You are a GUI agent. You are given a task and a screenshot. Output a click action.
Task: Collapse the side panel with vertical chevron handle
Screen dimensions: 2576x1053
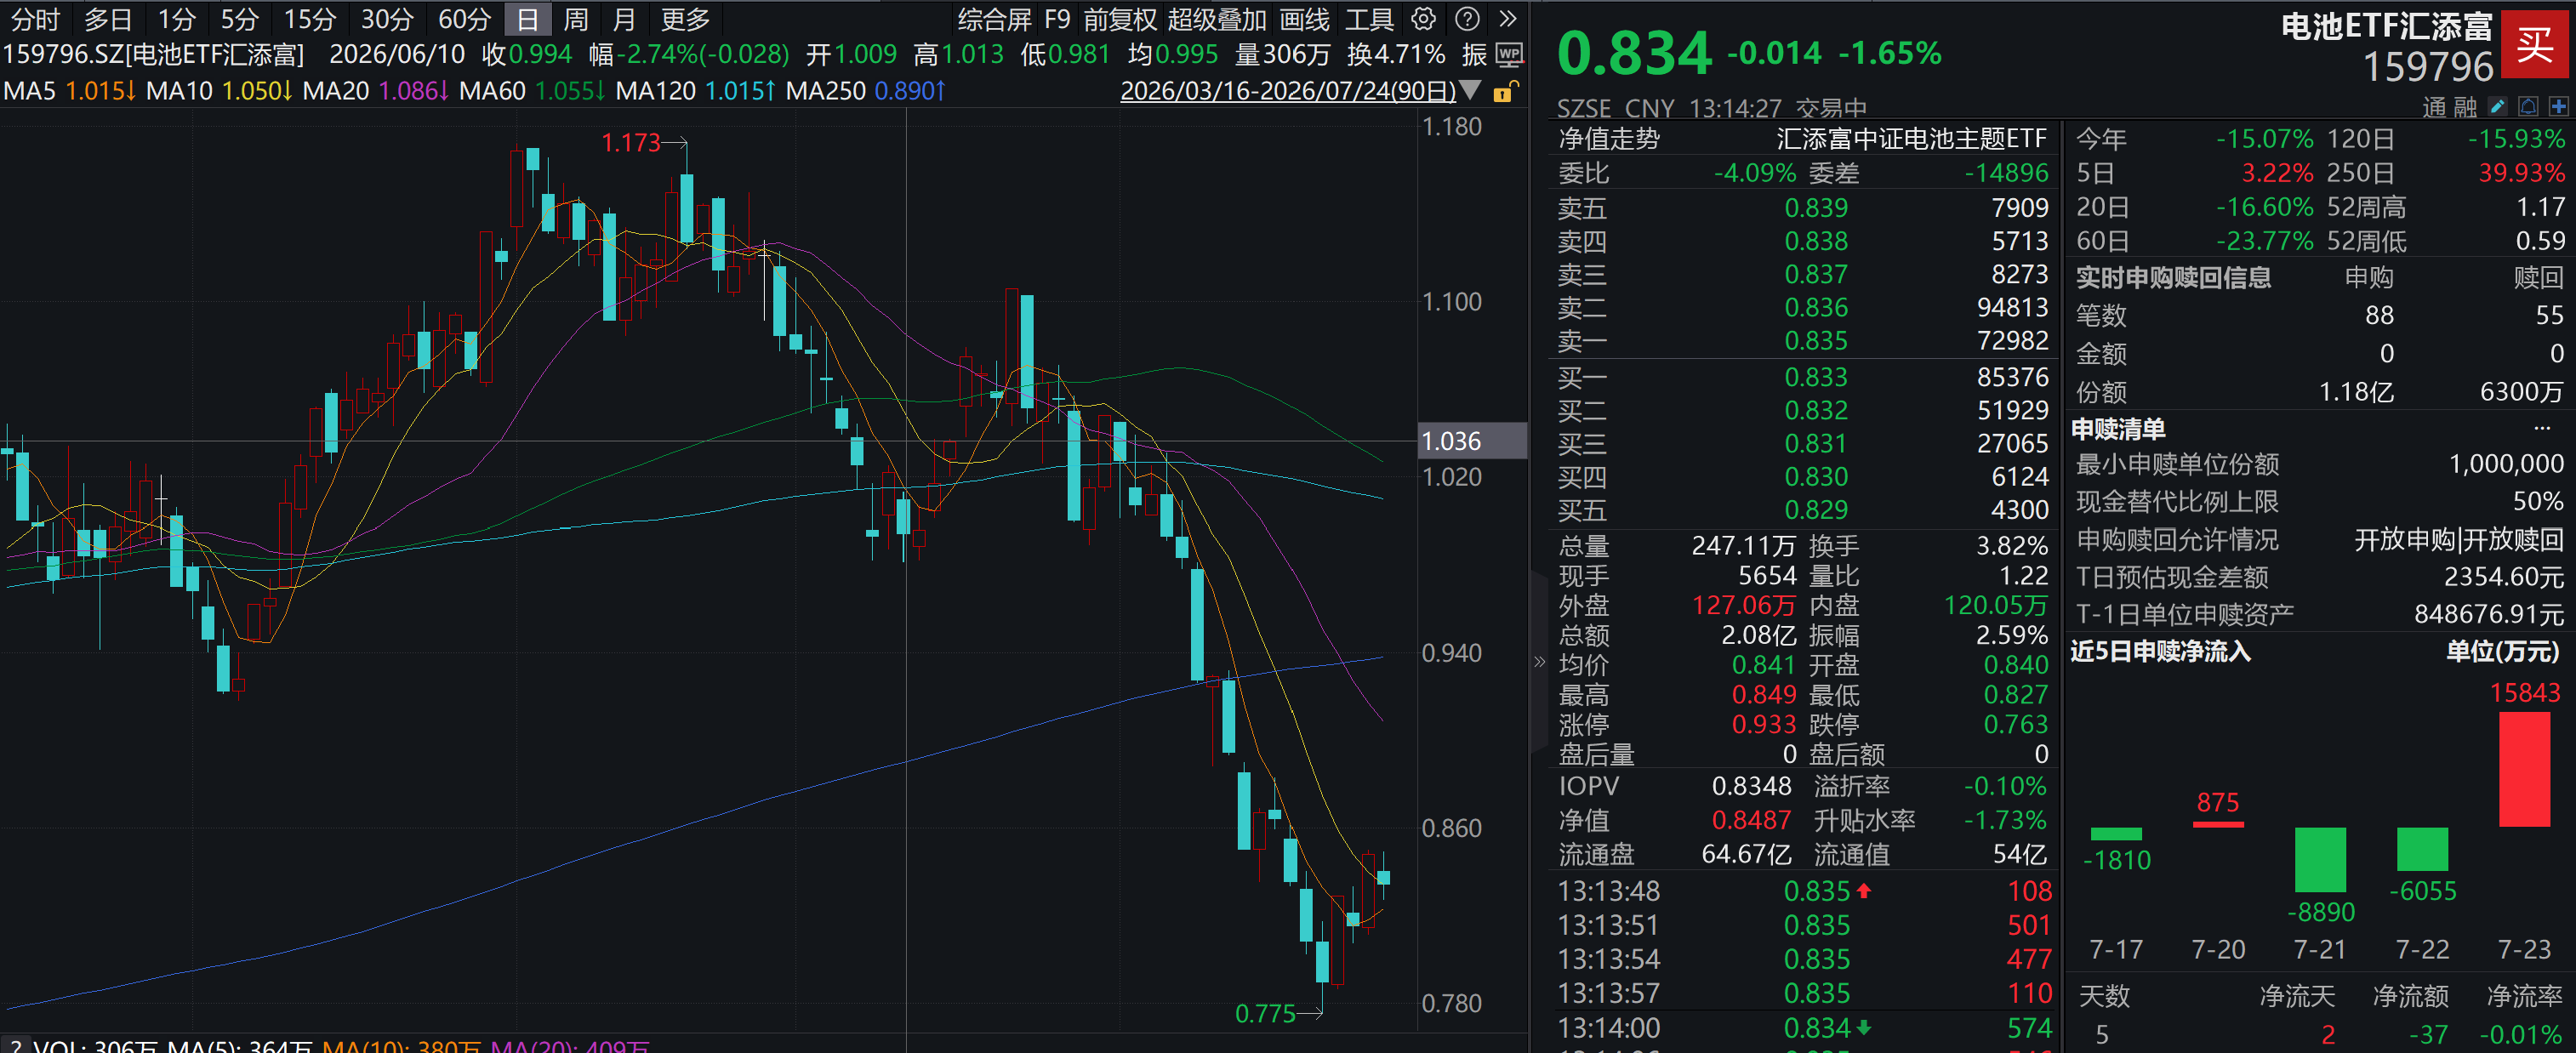click(x=1539, y=661)
